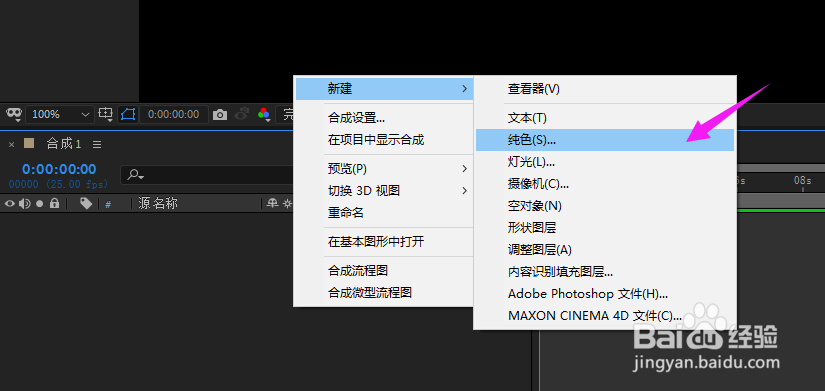
Task: Click the solo dot column header icon
Action: 39,204
